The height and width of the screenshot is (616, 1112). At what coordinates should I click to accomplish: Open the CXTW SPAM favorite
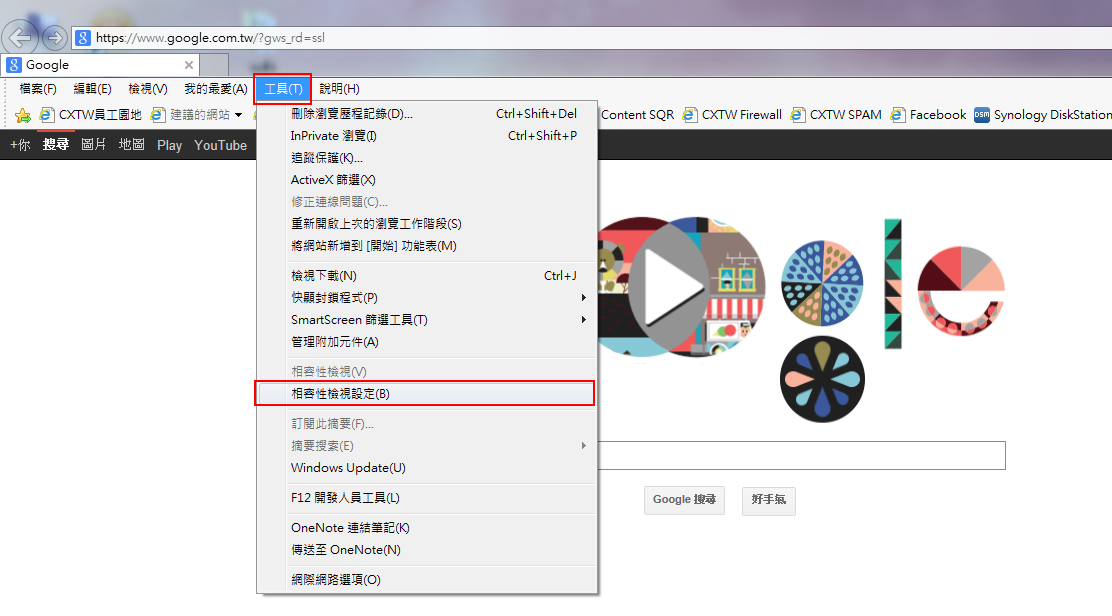[836, 115]
